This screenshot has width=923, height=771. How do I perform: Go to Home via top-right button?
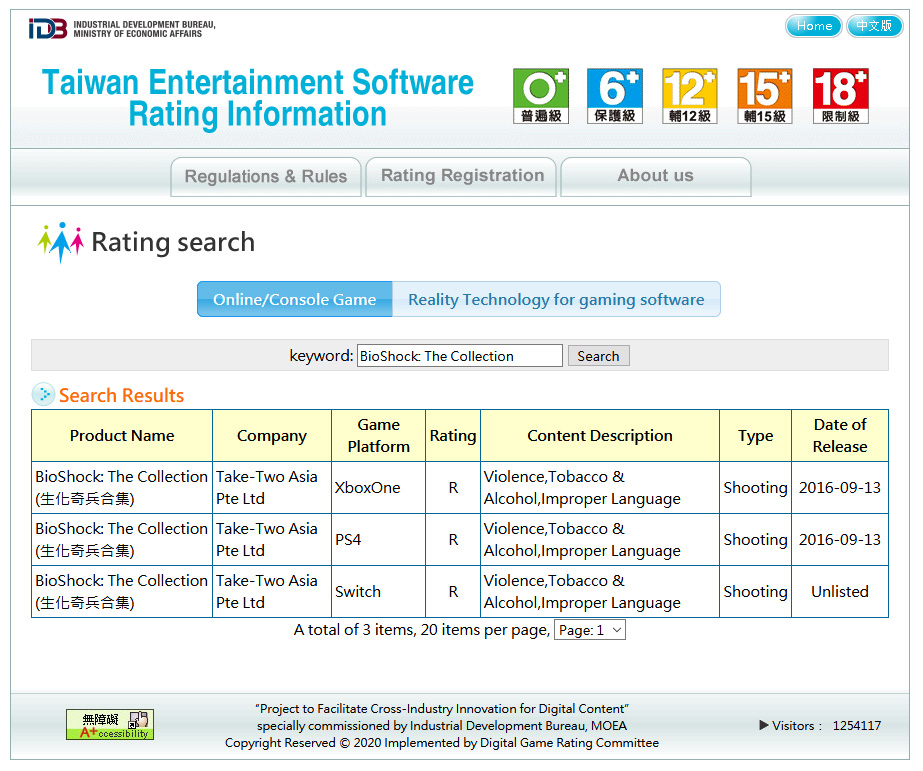click(813, 26)
